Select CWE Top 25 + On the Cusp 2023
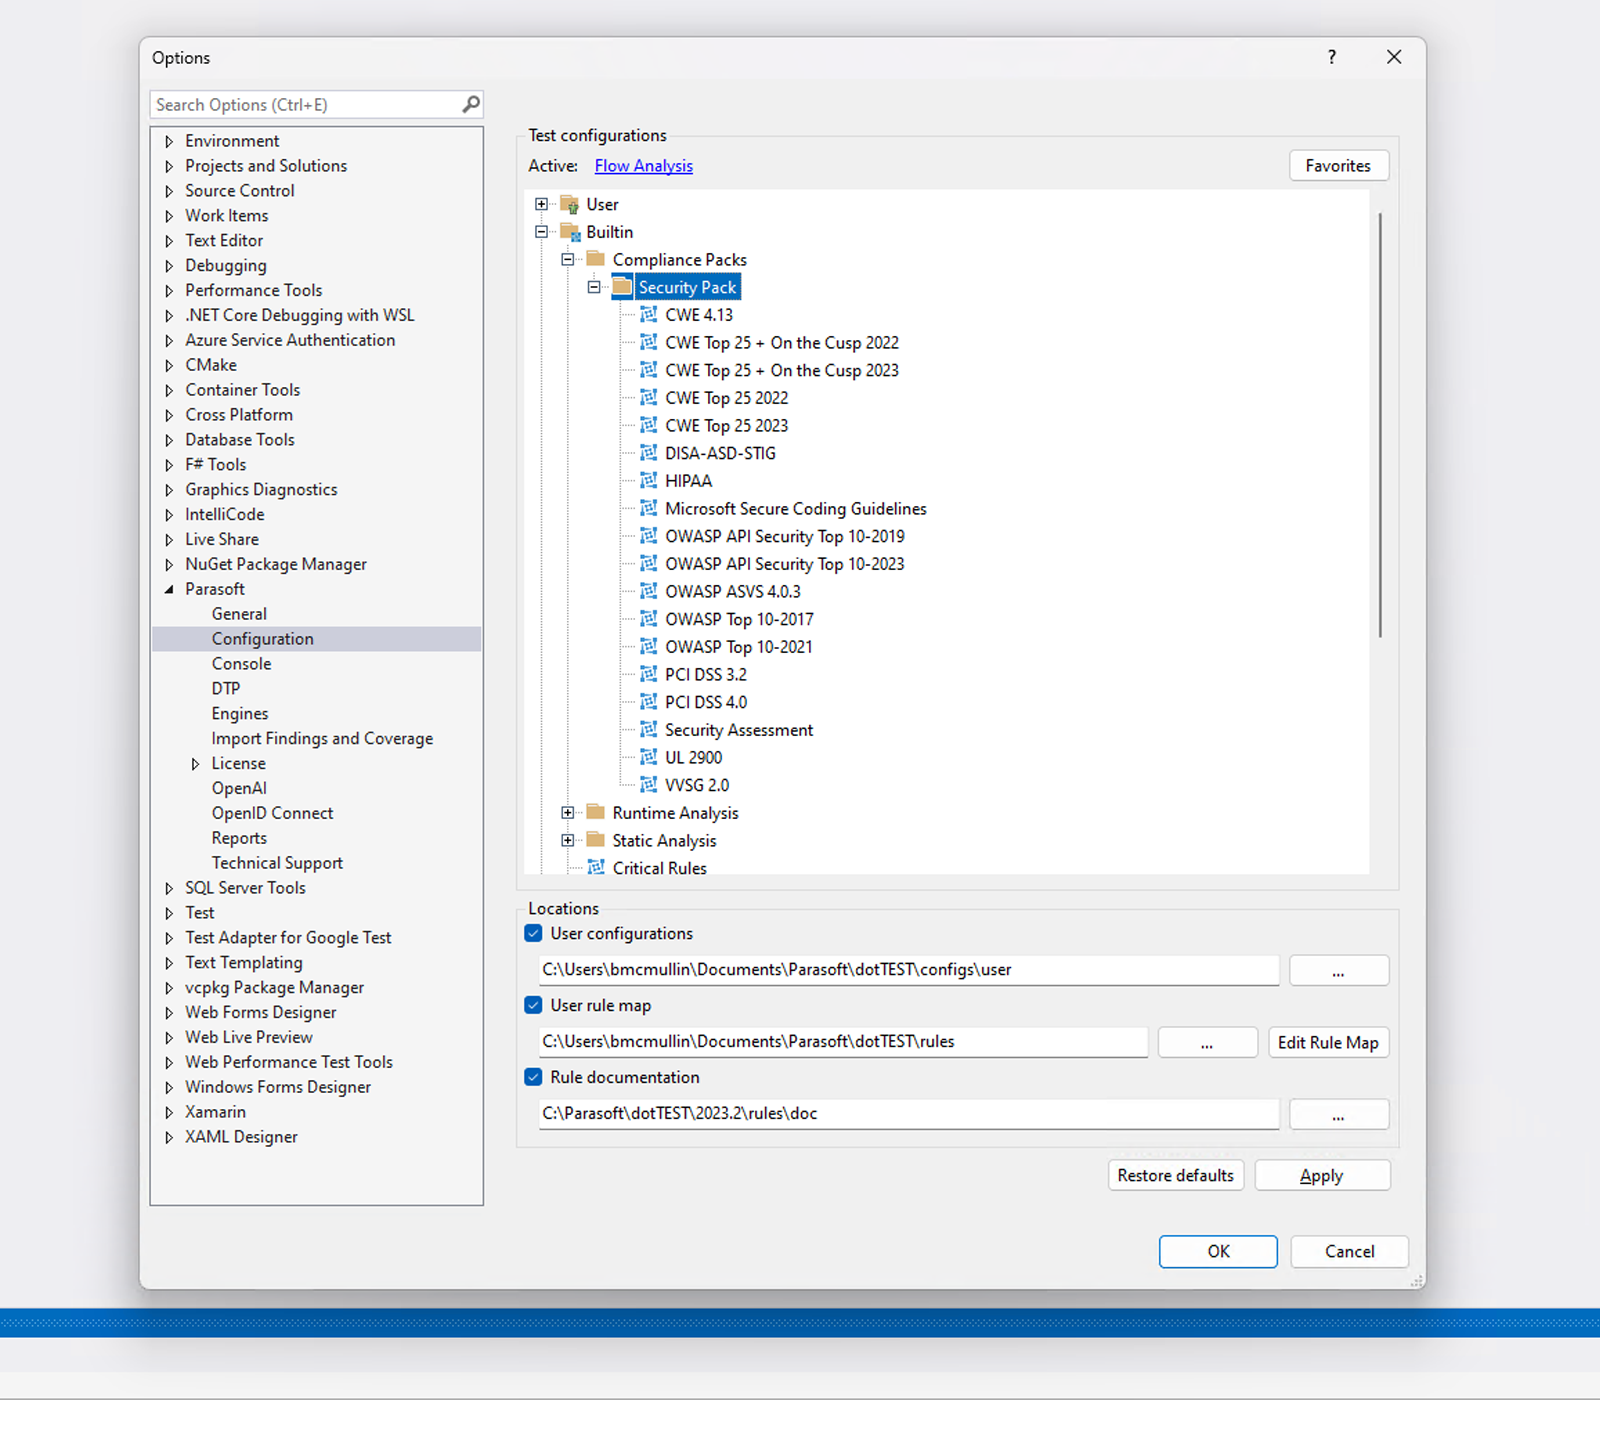Viewport: 1600px width, 1432px height. 782,370
